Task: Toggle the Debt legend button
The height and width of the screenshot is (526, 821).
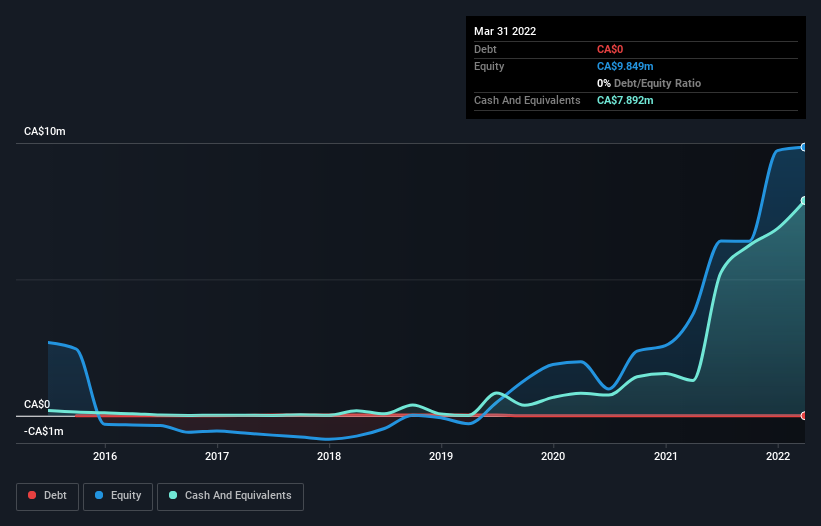Action: [x=47, y=496]
